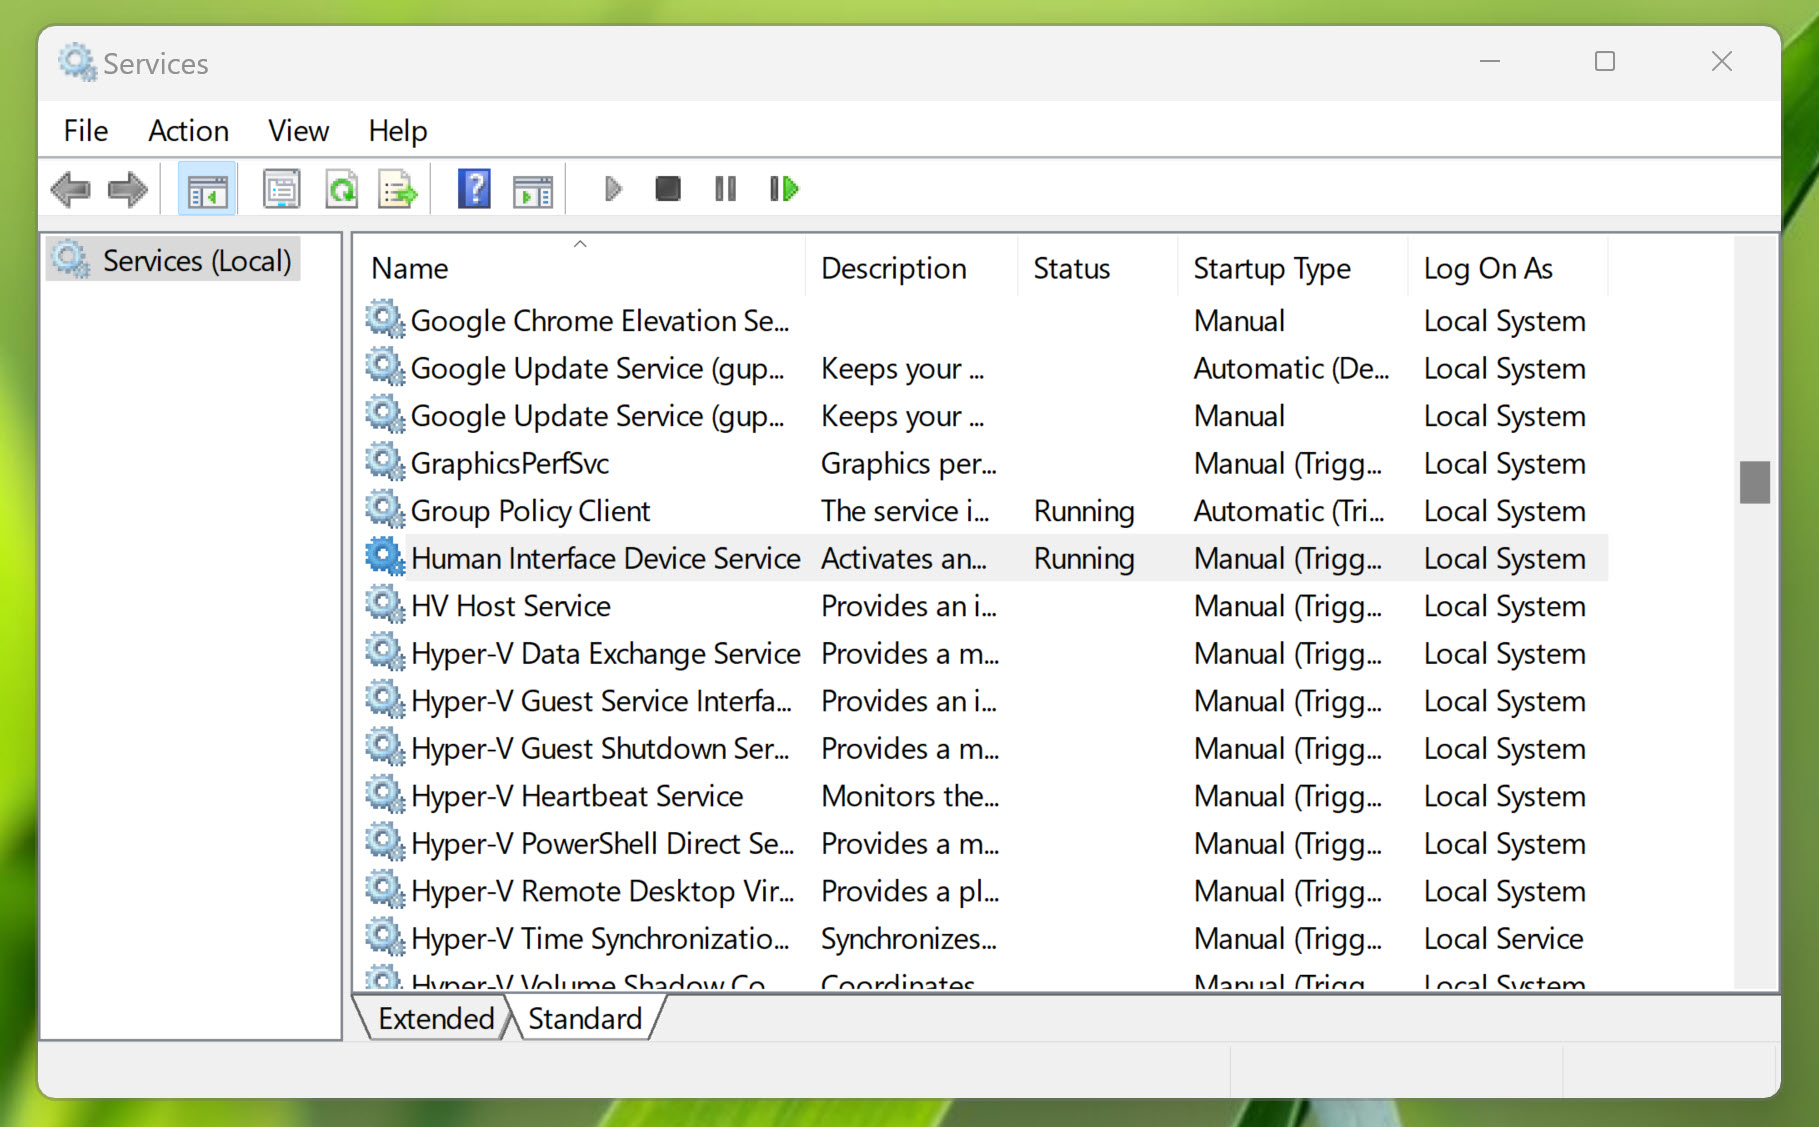Click the Forward arrow toolbar icon
The height and width of the screenshot is (1127, 1819).
(x=127, y=189)
